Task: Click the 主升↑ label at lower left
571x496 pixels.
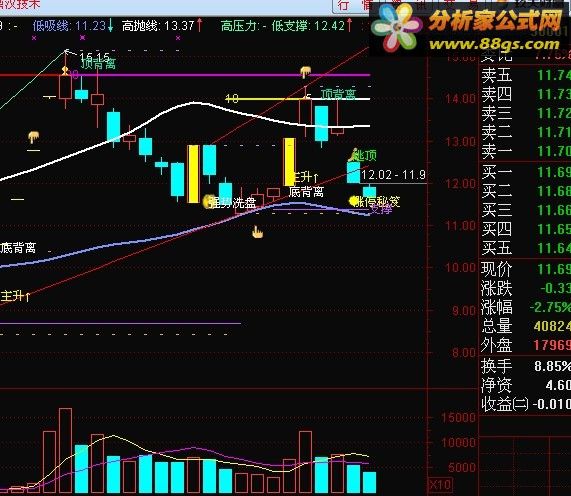Action: pyautogui.click(x=15, y=296)
